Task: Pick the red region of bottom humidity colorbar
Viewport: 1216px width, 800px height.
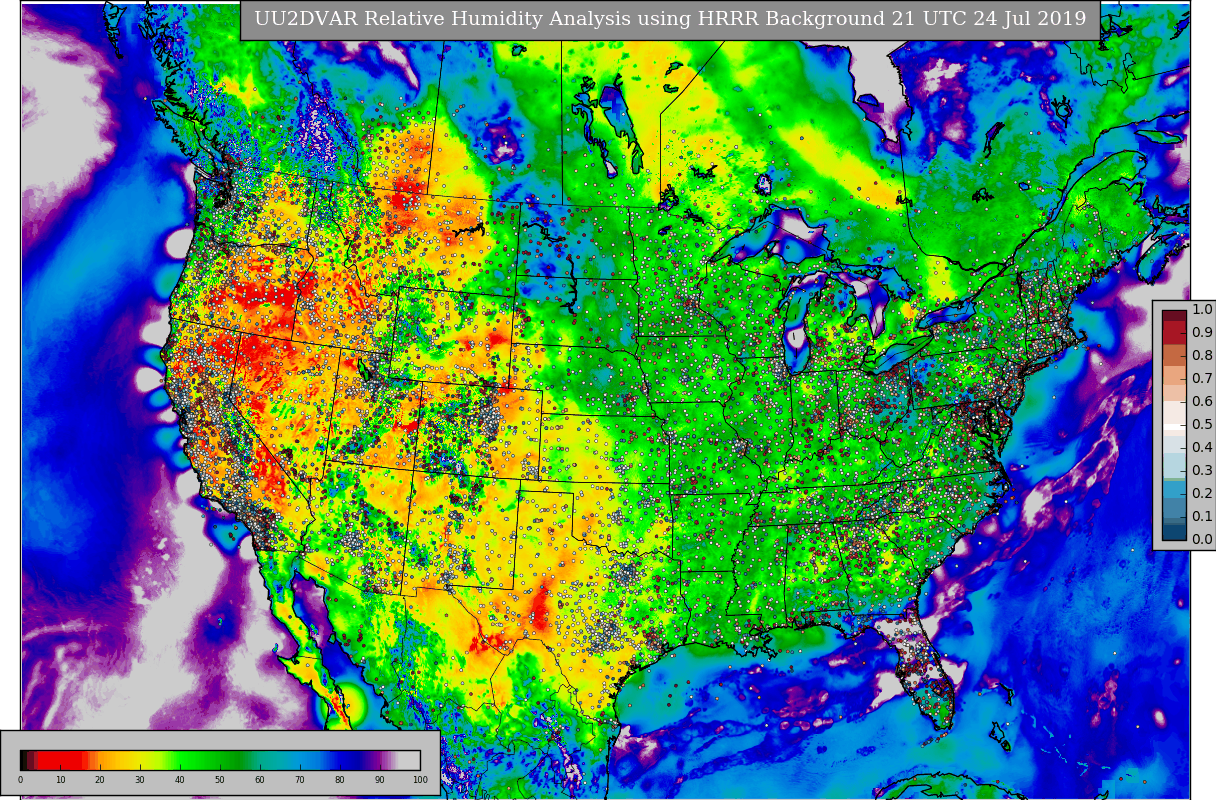Action: coord(62,760)
